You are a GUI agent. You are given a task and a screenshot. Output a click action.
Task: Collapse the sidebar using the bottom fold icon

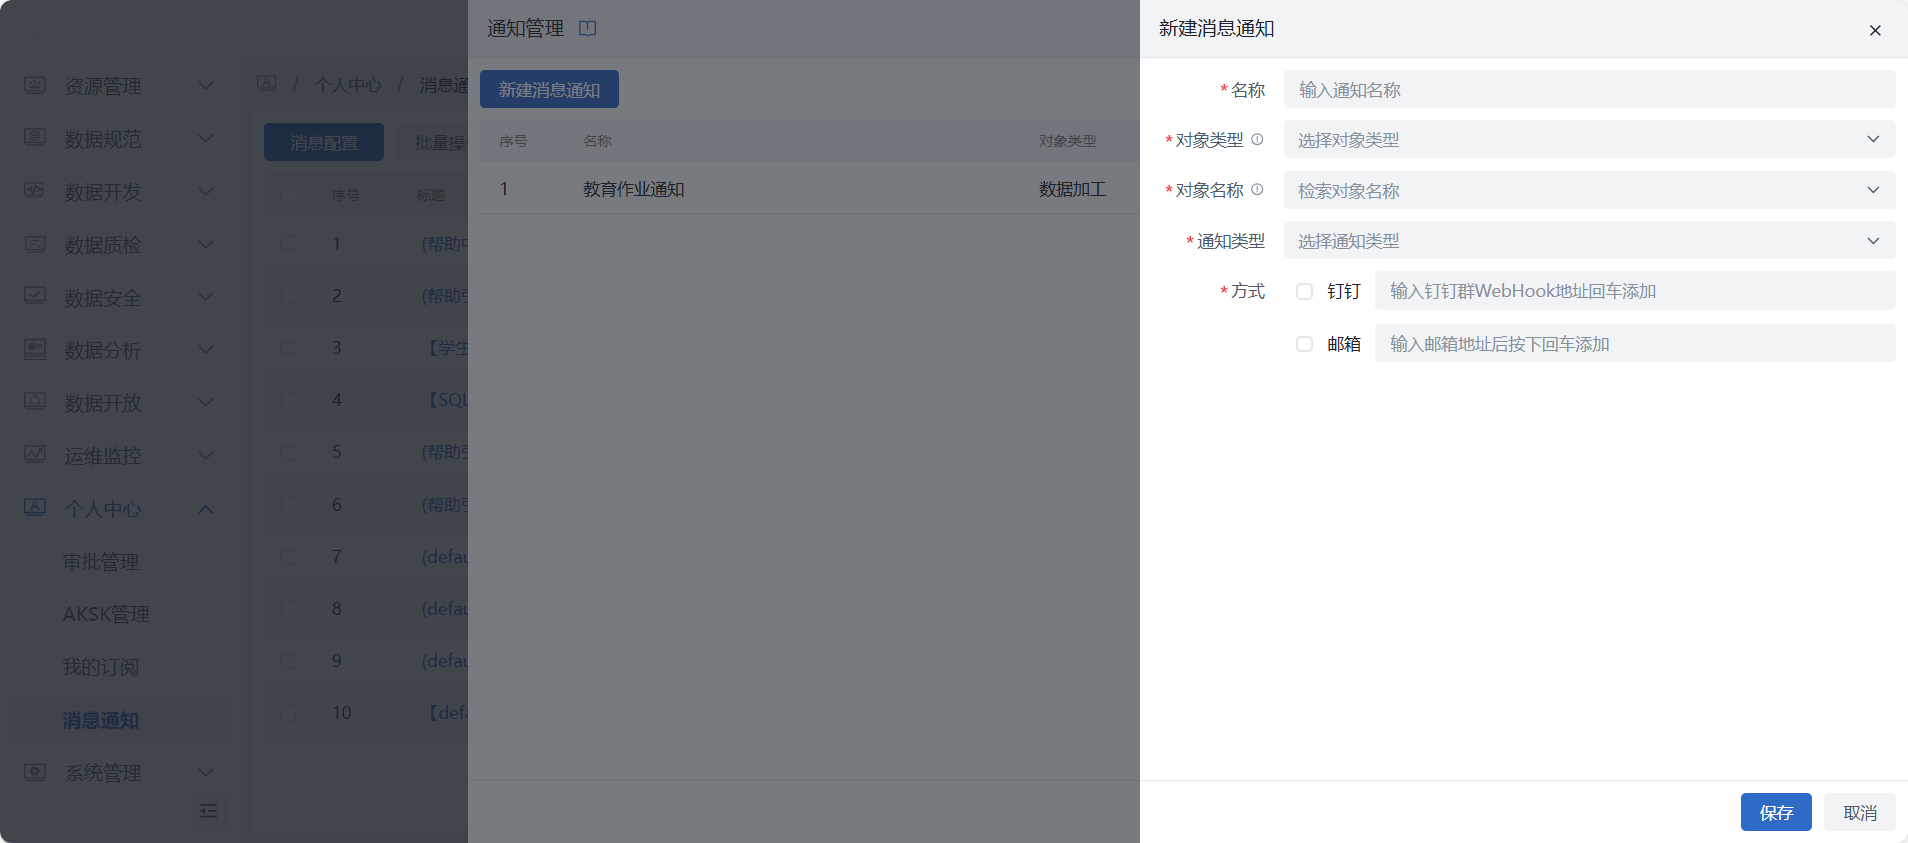(209, 811)
